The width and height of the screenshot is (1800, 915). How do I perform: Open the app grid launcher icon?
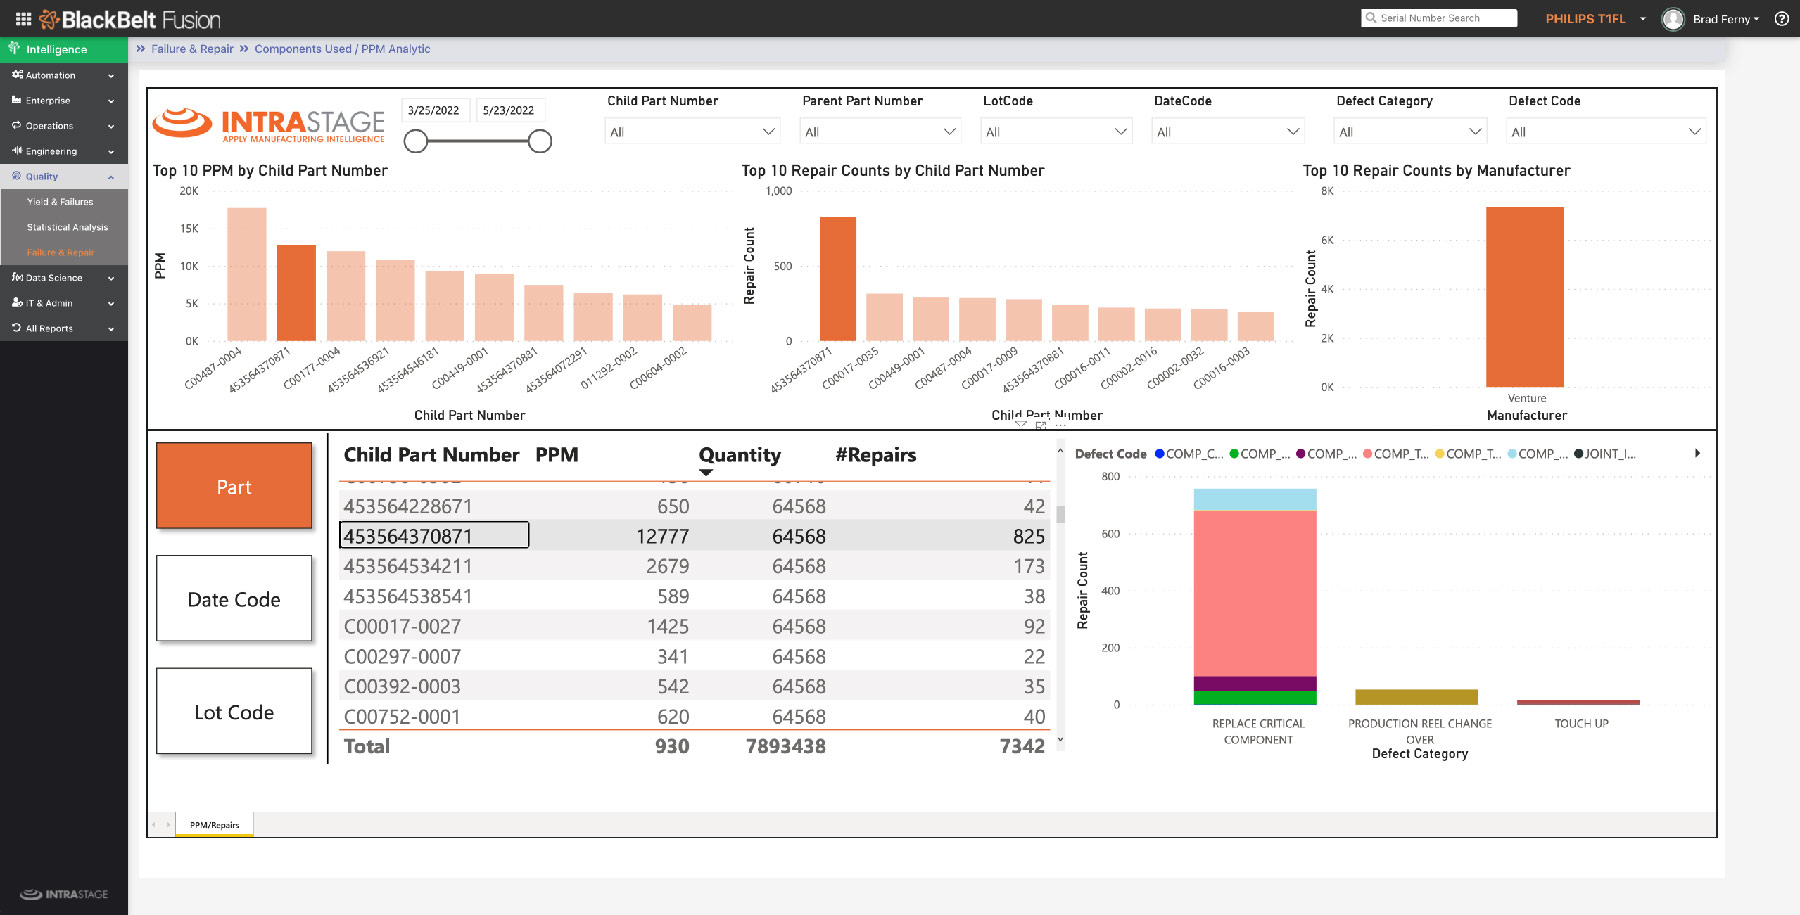(x=23, y=18)
